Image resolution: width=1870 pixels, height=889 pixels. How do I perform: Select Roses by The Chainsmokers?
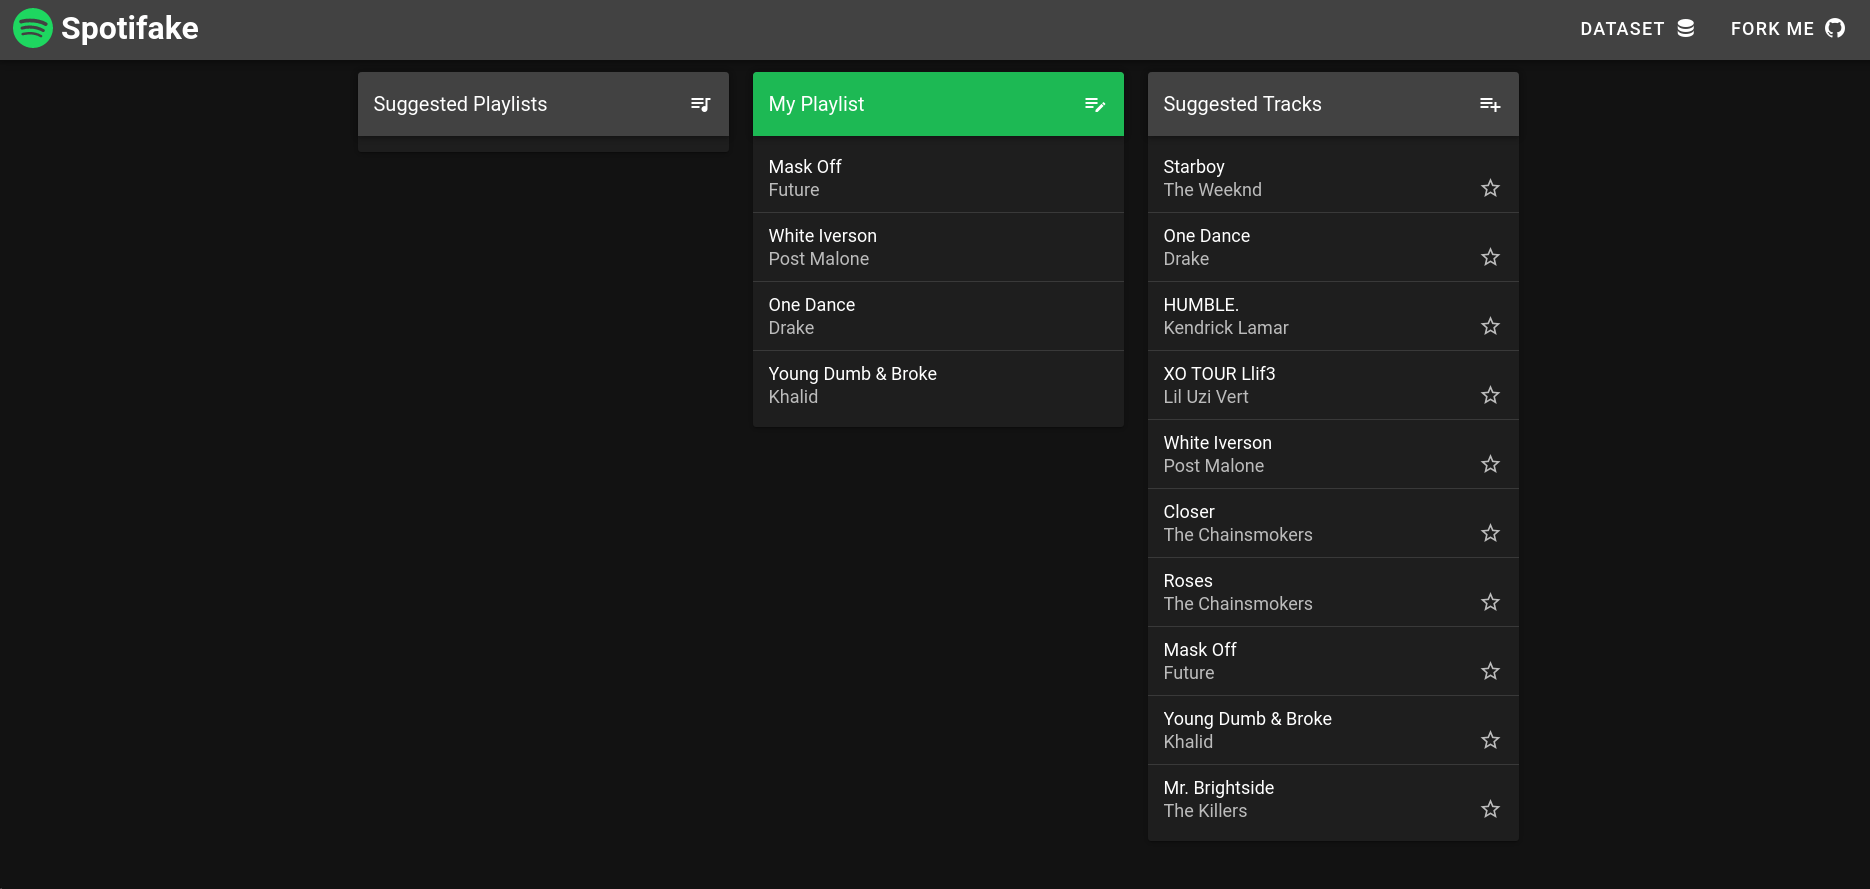pos(1333,592)
